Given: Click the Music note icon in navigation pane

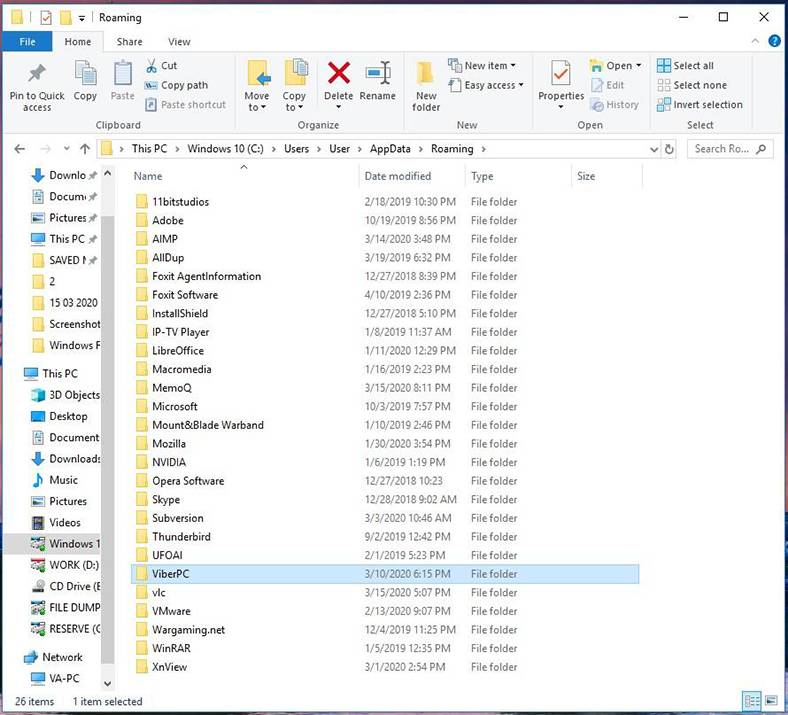Looking at the screenshot, I should click(38, 480).
